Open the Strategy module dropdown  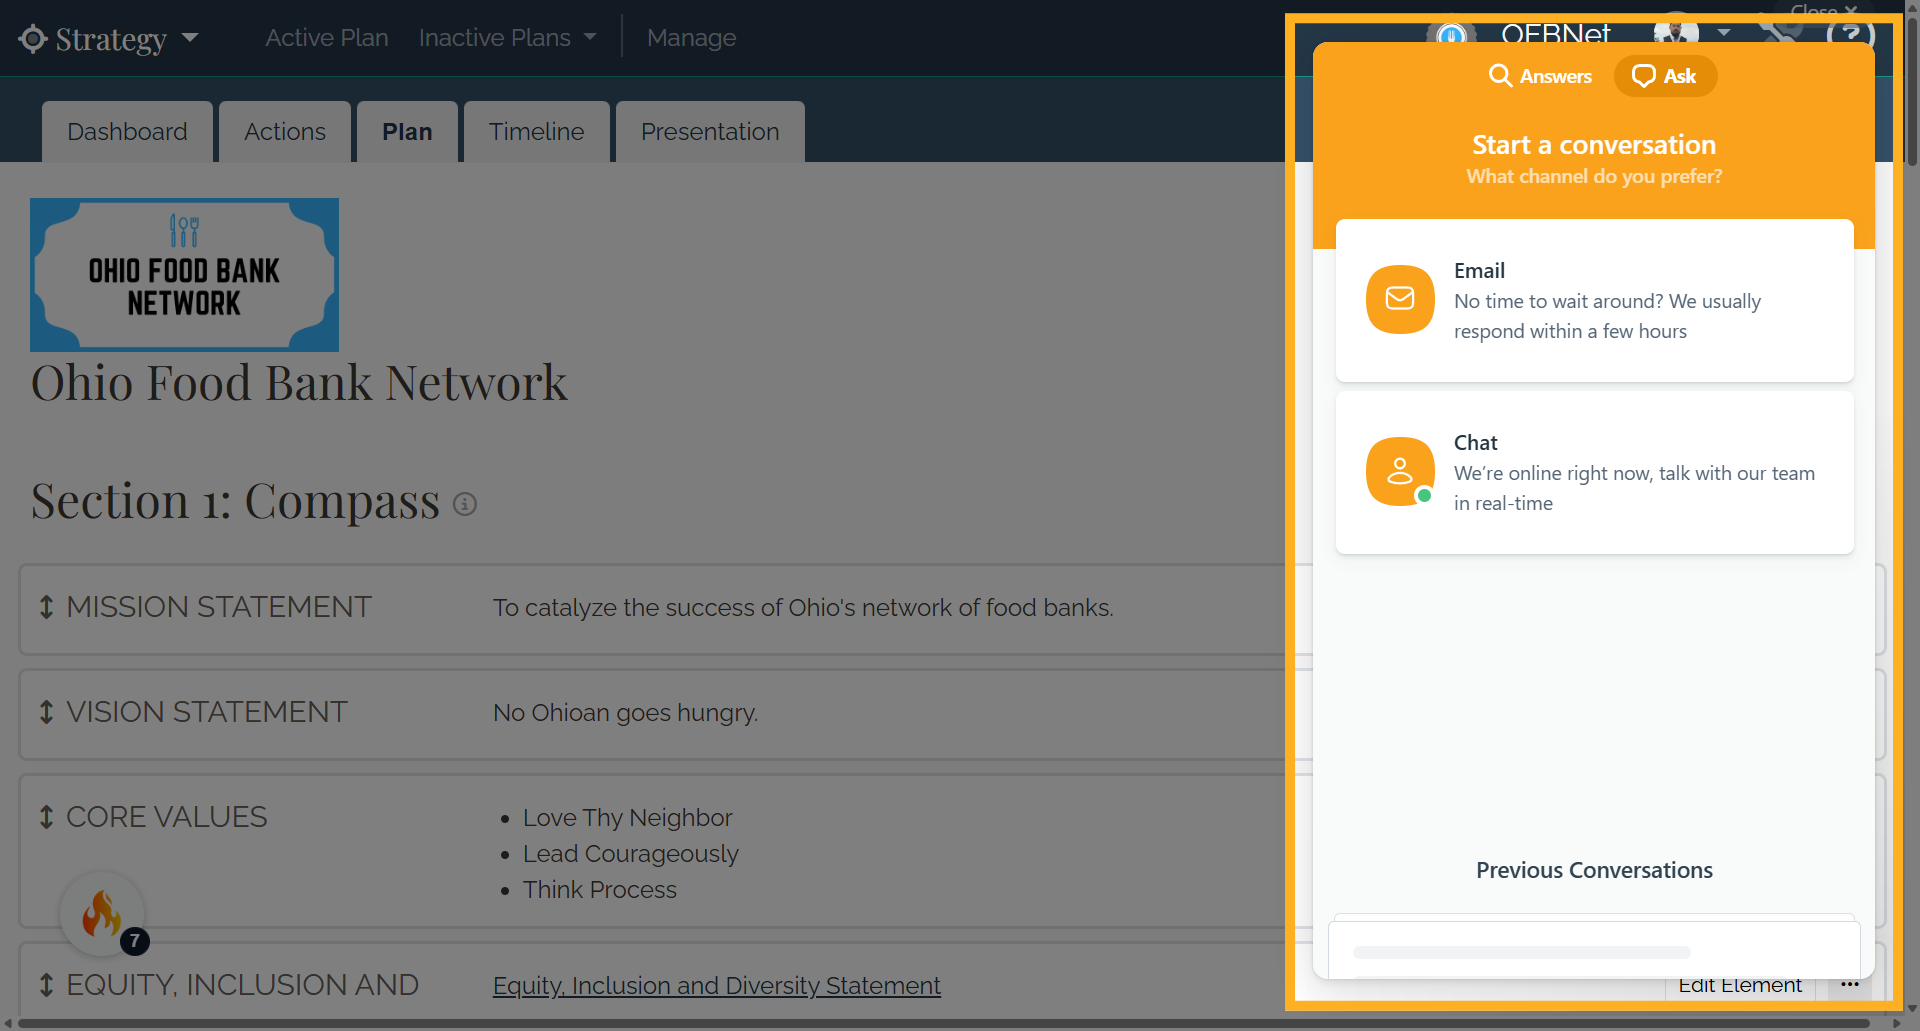108,39
